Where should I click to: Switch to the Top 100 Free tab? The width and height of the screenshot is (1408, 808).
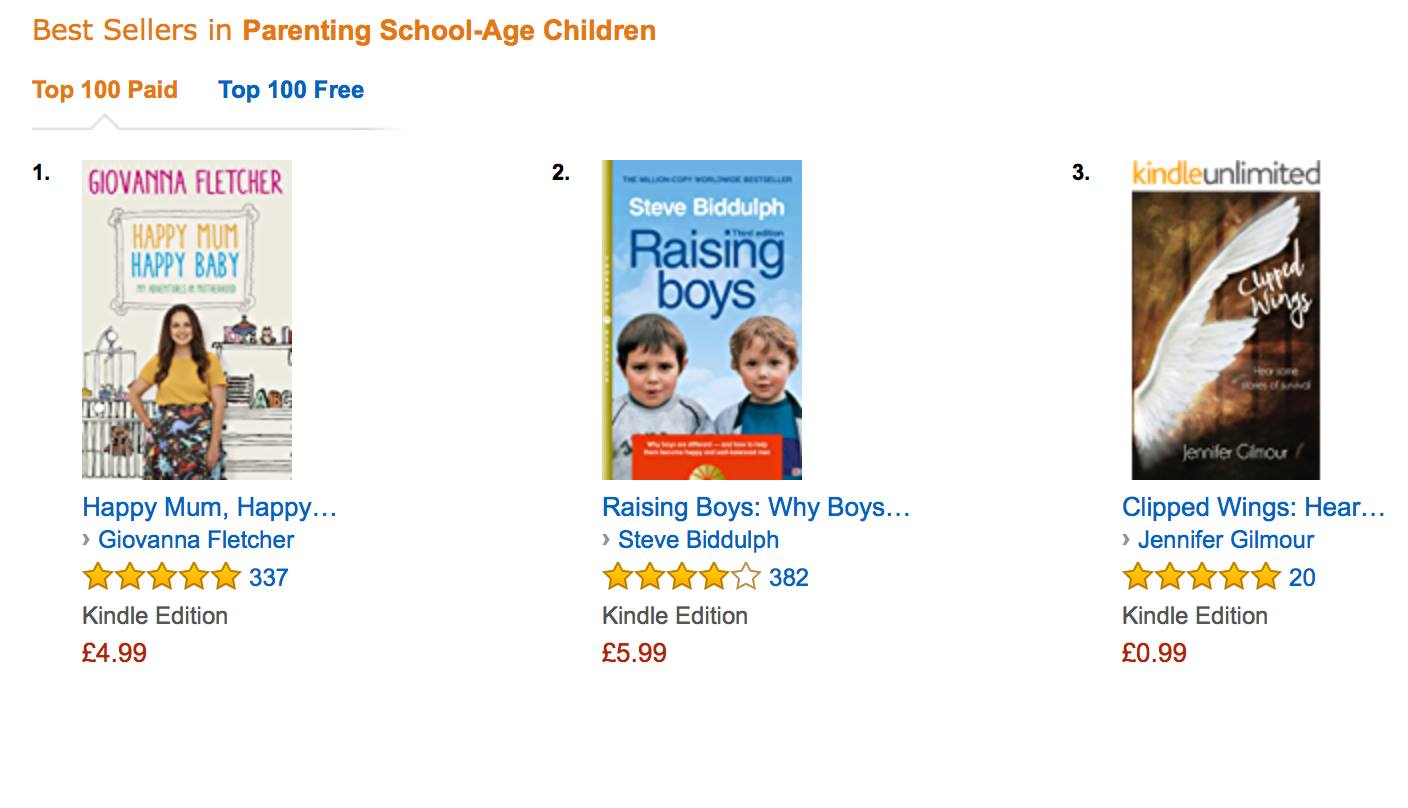click(x=291, y=90)
